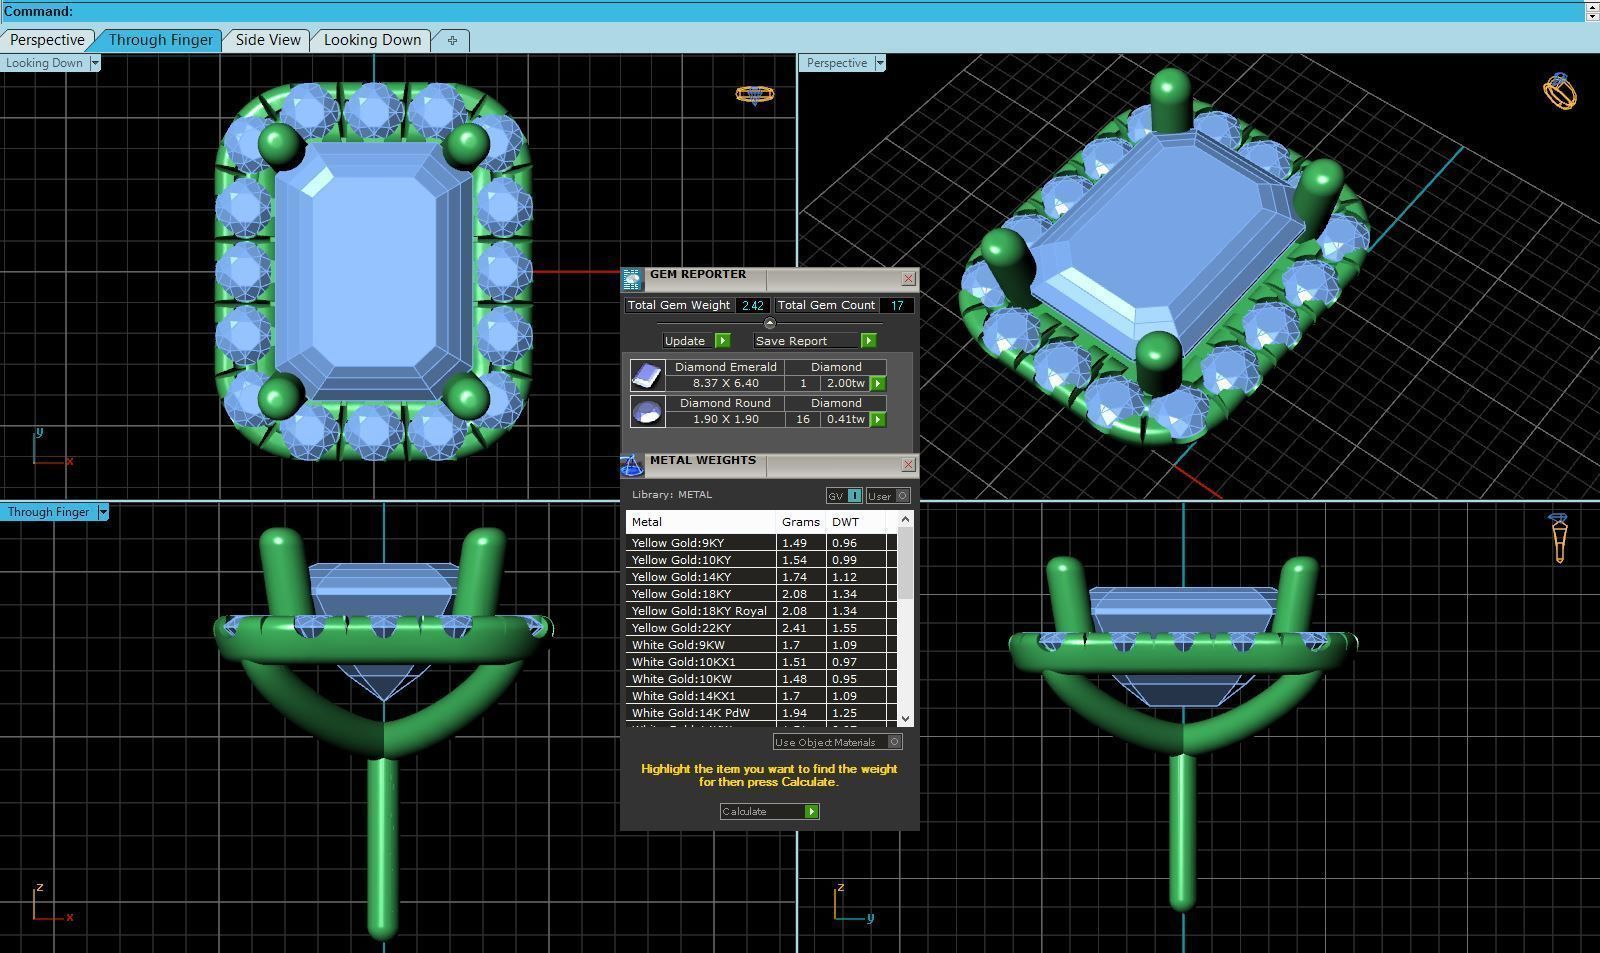Select the Yellow Gold:18KY row
This screenshot has height=953, width=1600.
coord(761,594)
